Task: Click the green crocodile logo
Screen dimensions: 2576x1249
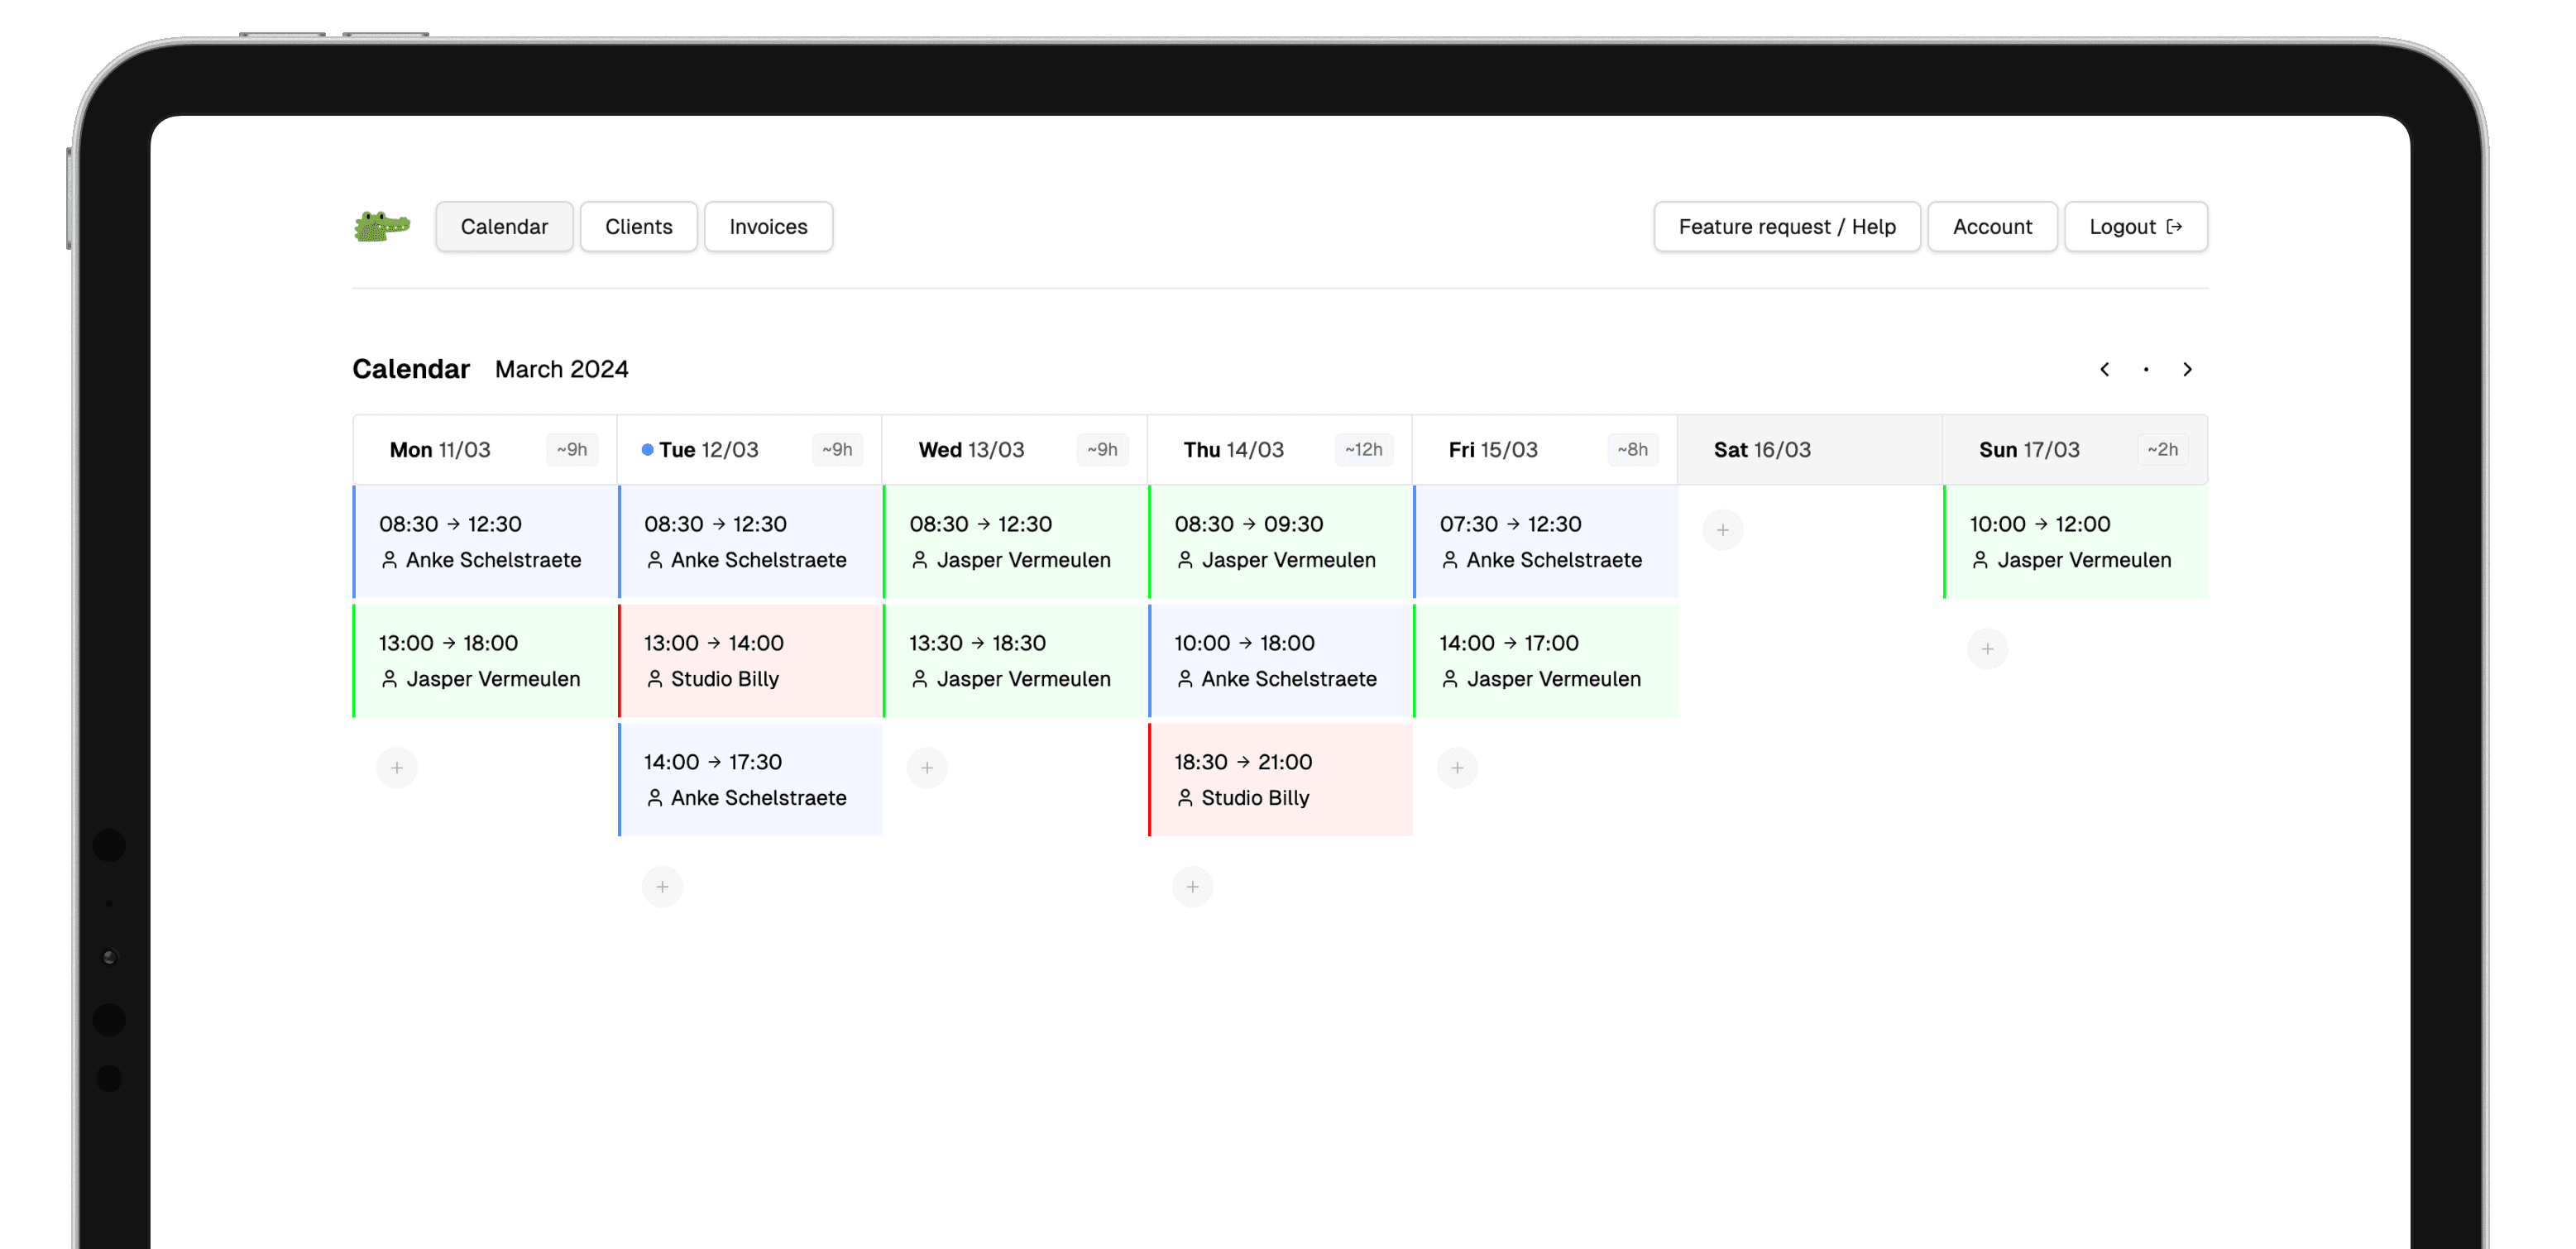Action: tap(382, 227)
